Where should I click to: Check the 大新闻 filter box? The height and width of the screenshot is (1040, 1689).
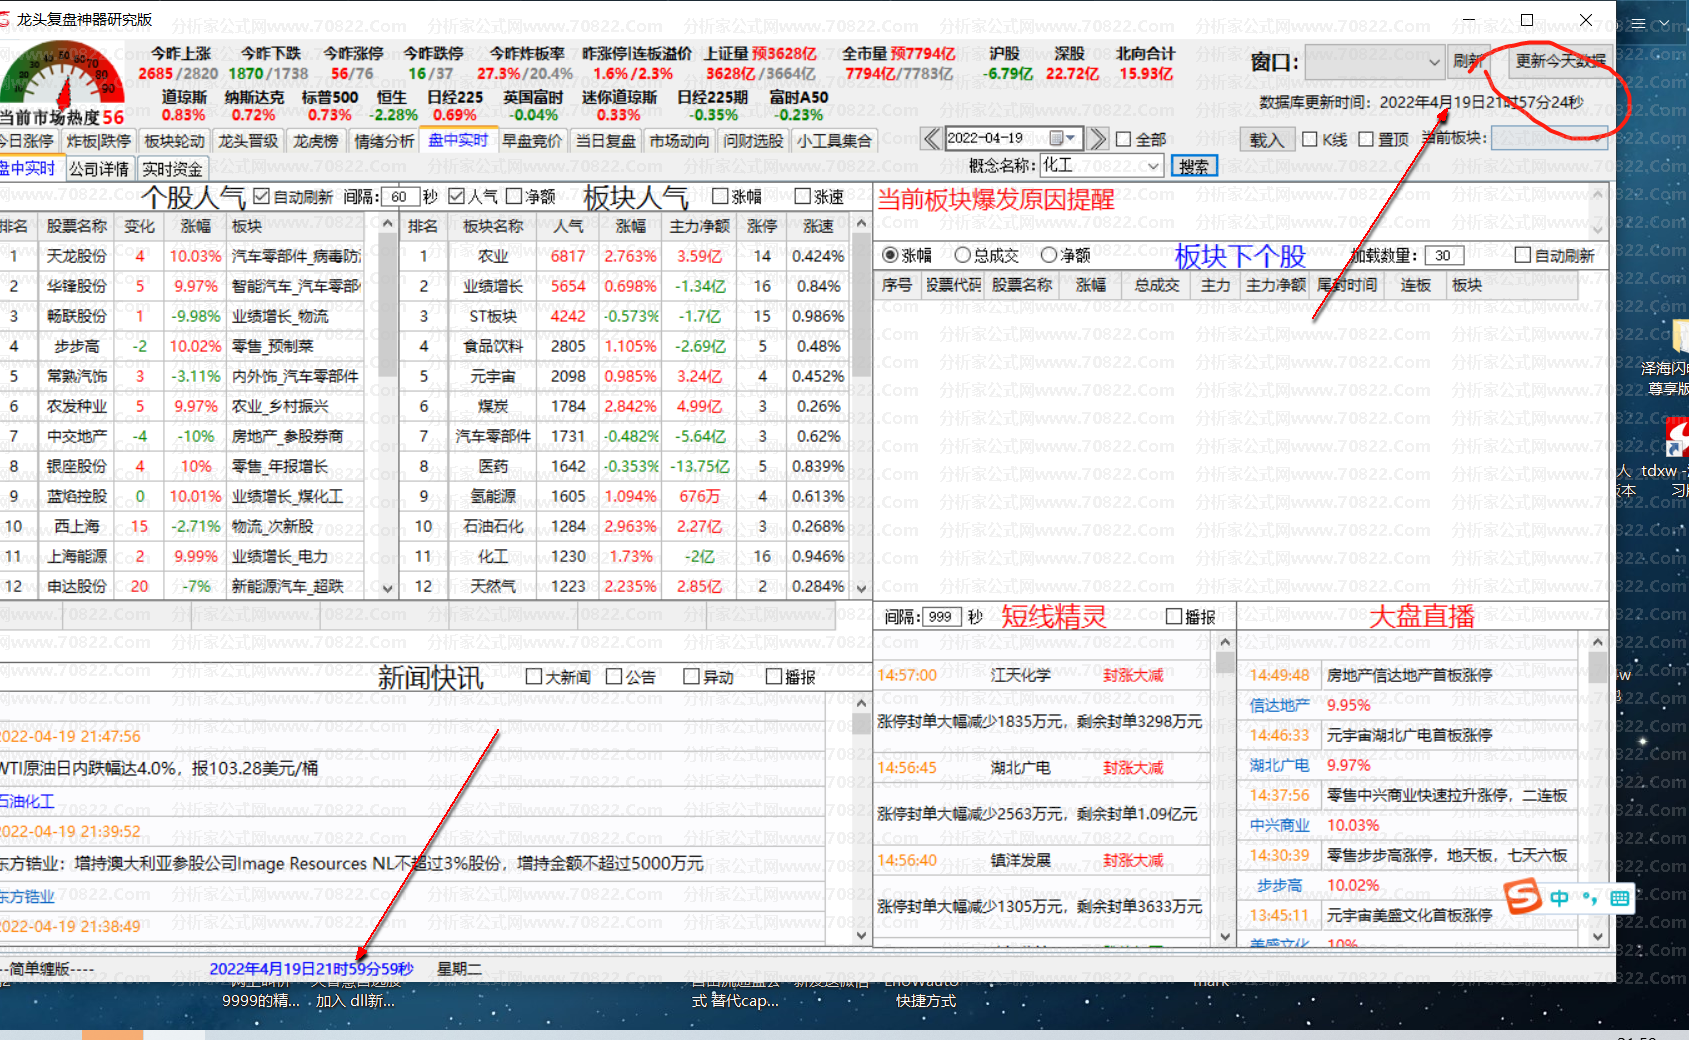[x=534, y=676]
